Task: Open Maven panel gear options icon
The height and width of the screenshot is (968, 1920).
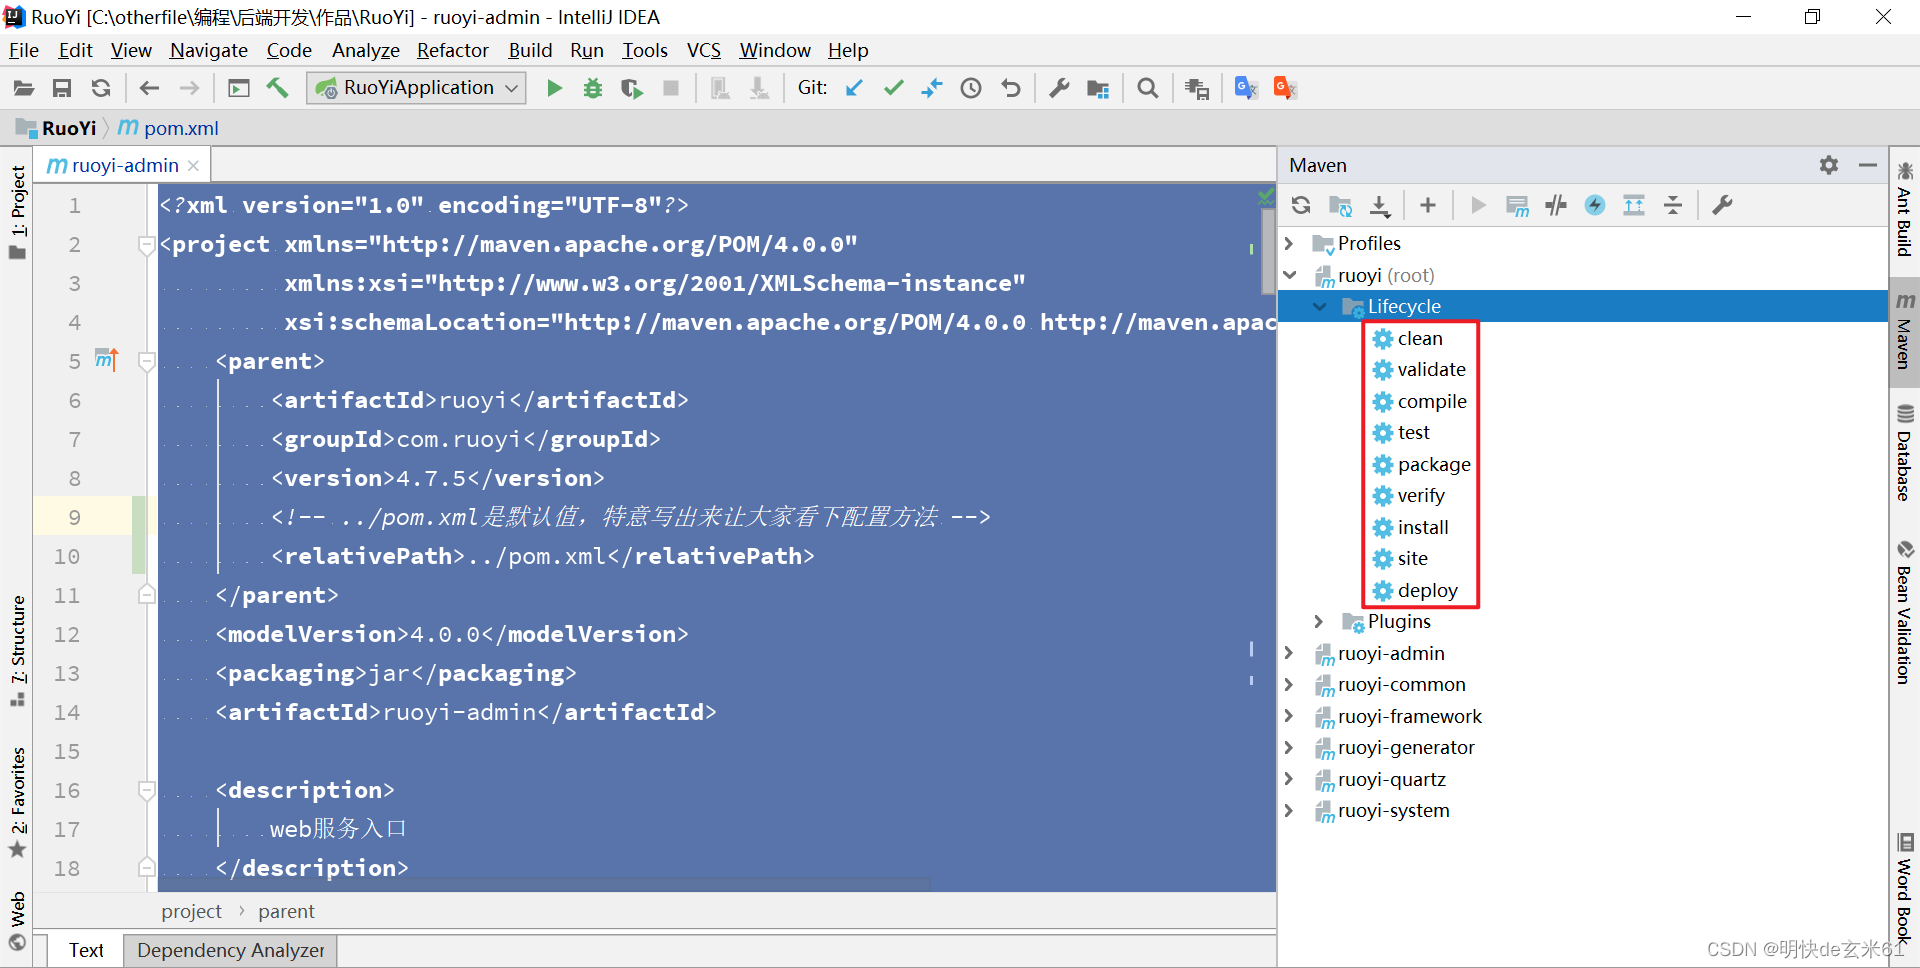Action: pyautogui.click(x=1829, y=165)
